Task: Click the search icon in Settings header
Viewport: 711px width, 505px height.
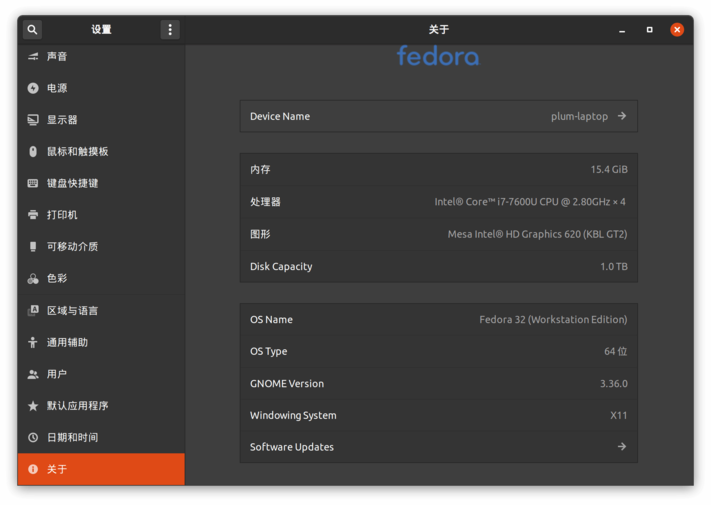Action: click(32, 30)
